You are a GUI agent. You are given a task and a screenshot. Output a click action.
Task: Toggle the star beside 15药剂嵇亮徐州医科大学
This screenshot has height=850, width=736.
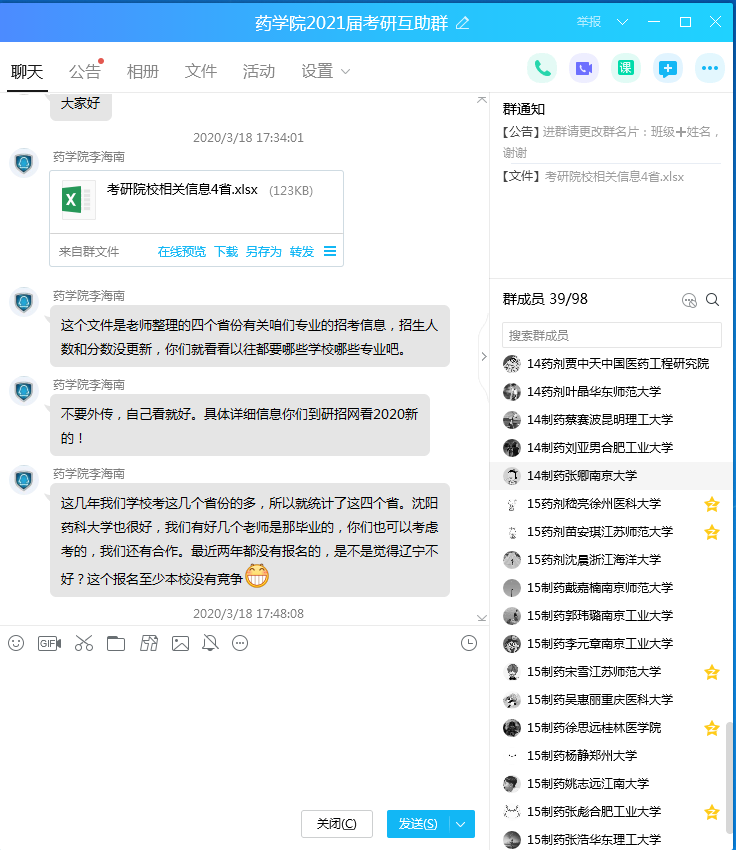[712, 504]
